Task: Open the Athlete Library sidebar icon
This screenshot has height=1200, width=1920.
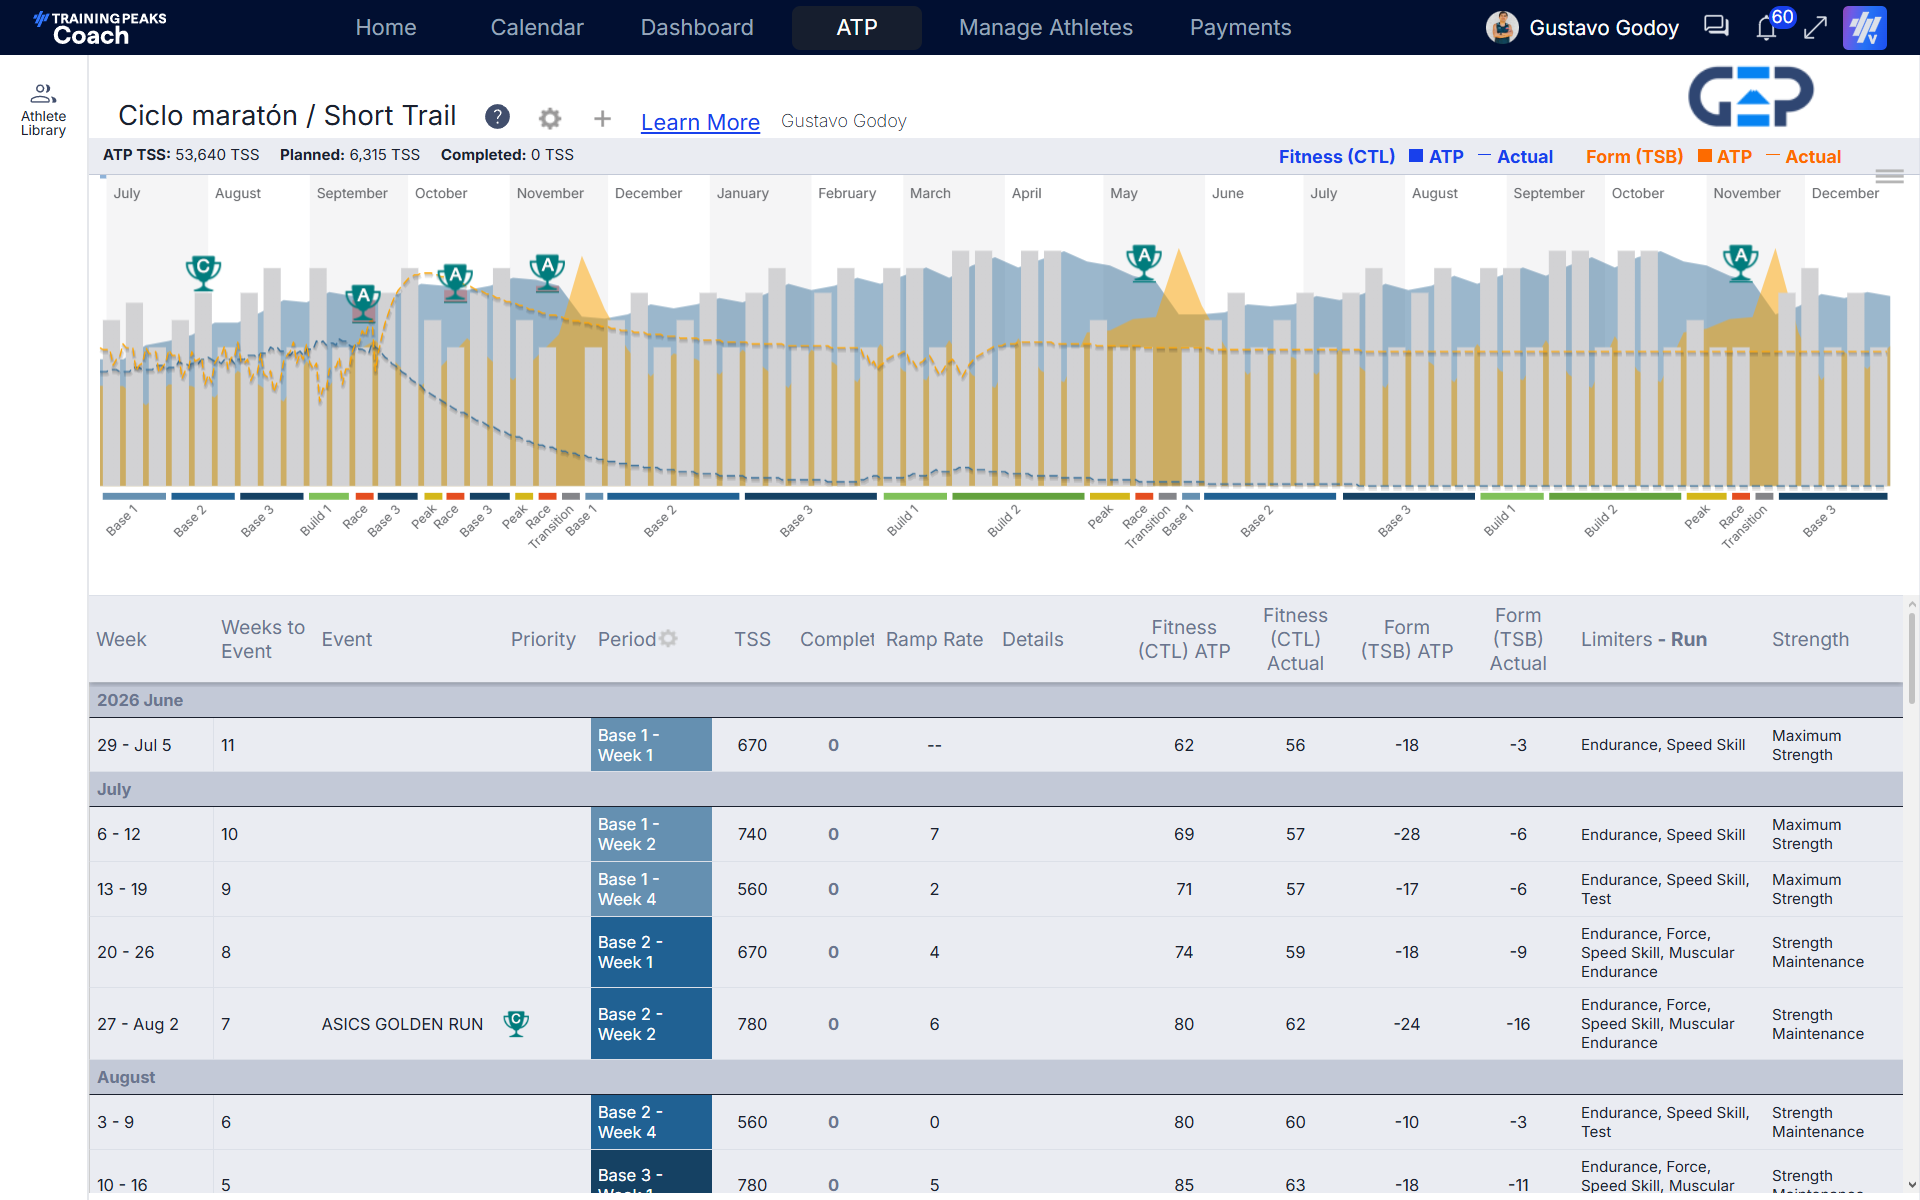Action: click(x=43, y=109)
